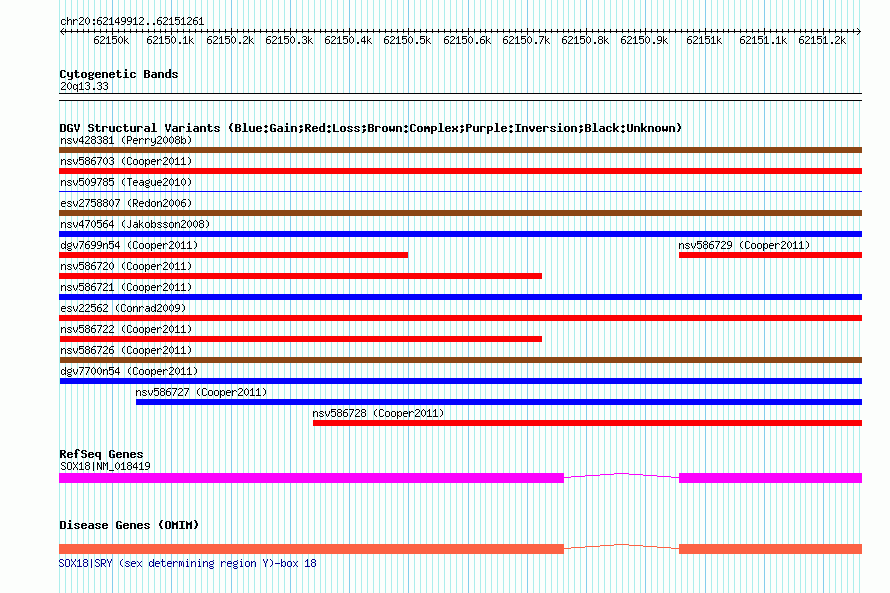Click the esv2758807 (Redon2006) label
890x593 pixels.
(x=126, y=203)
